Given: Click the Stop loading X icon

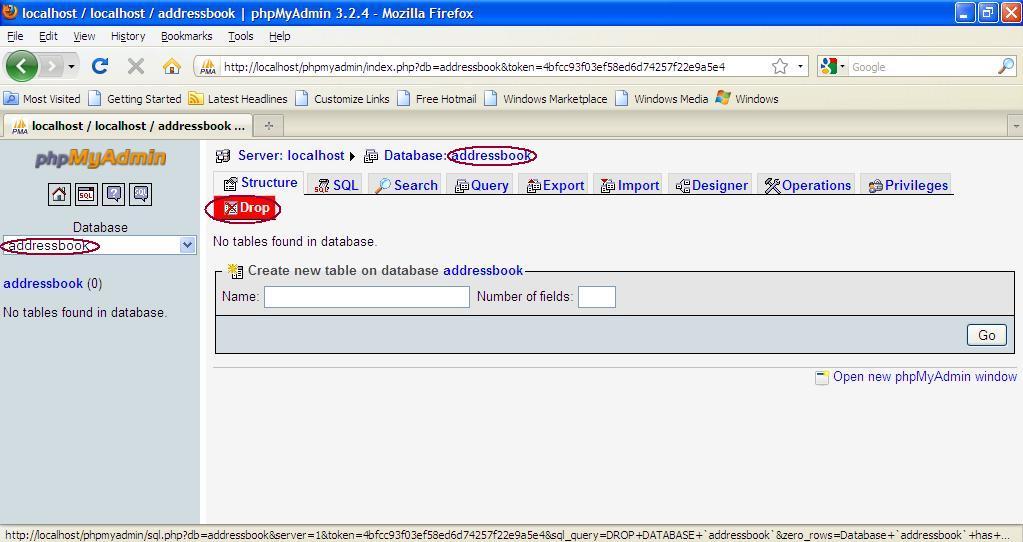Looking at the screenshot, I should point(136,66).
